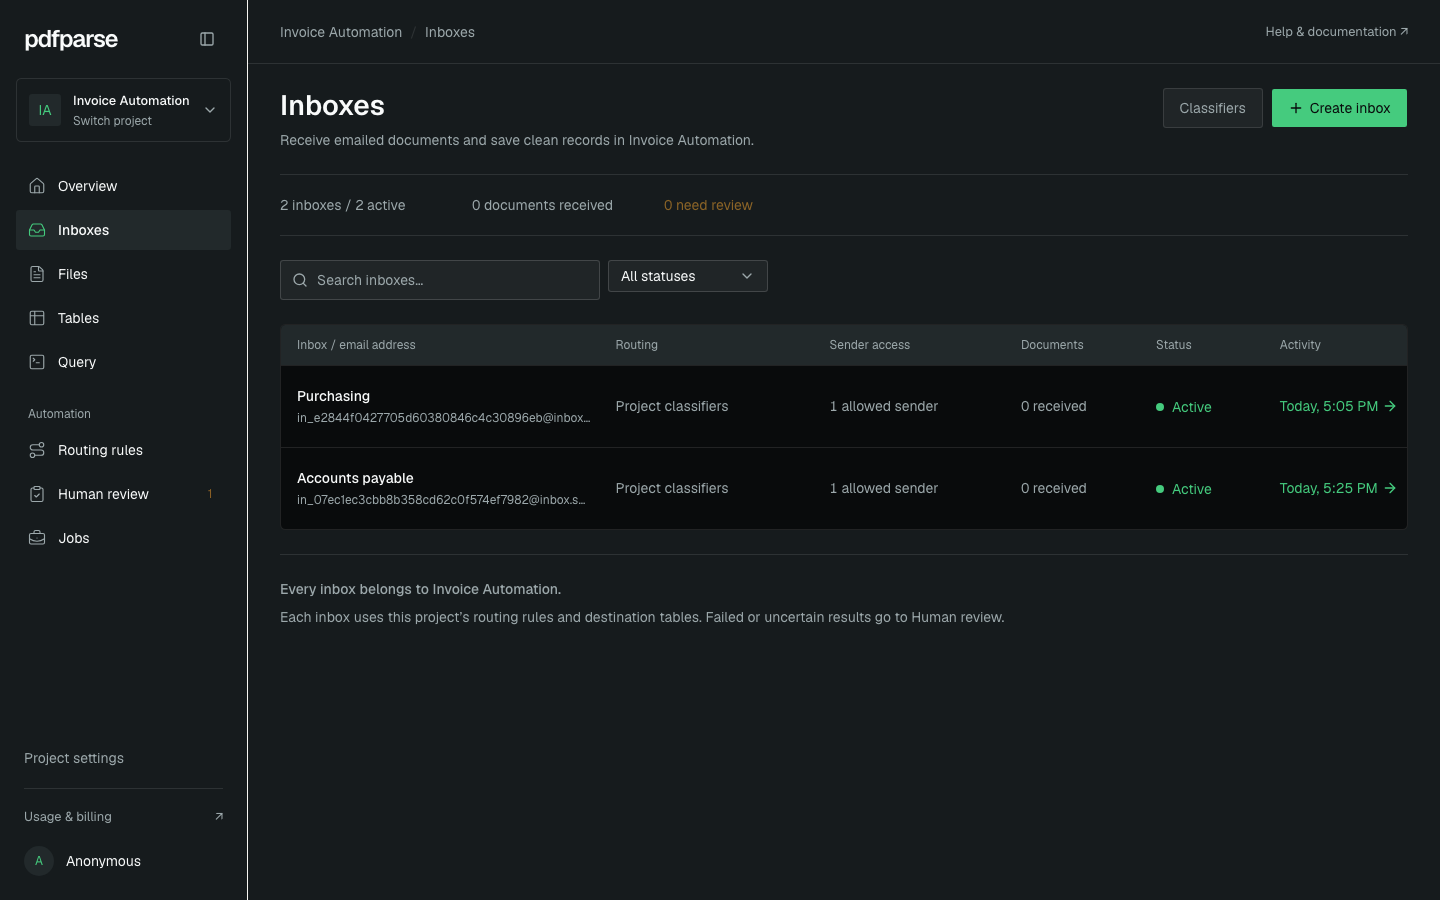Open the All statuses dropdown

pos(688,276)
